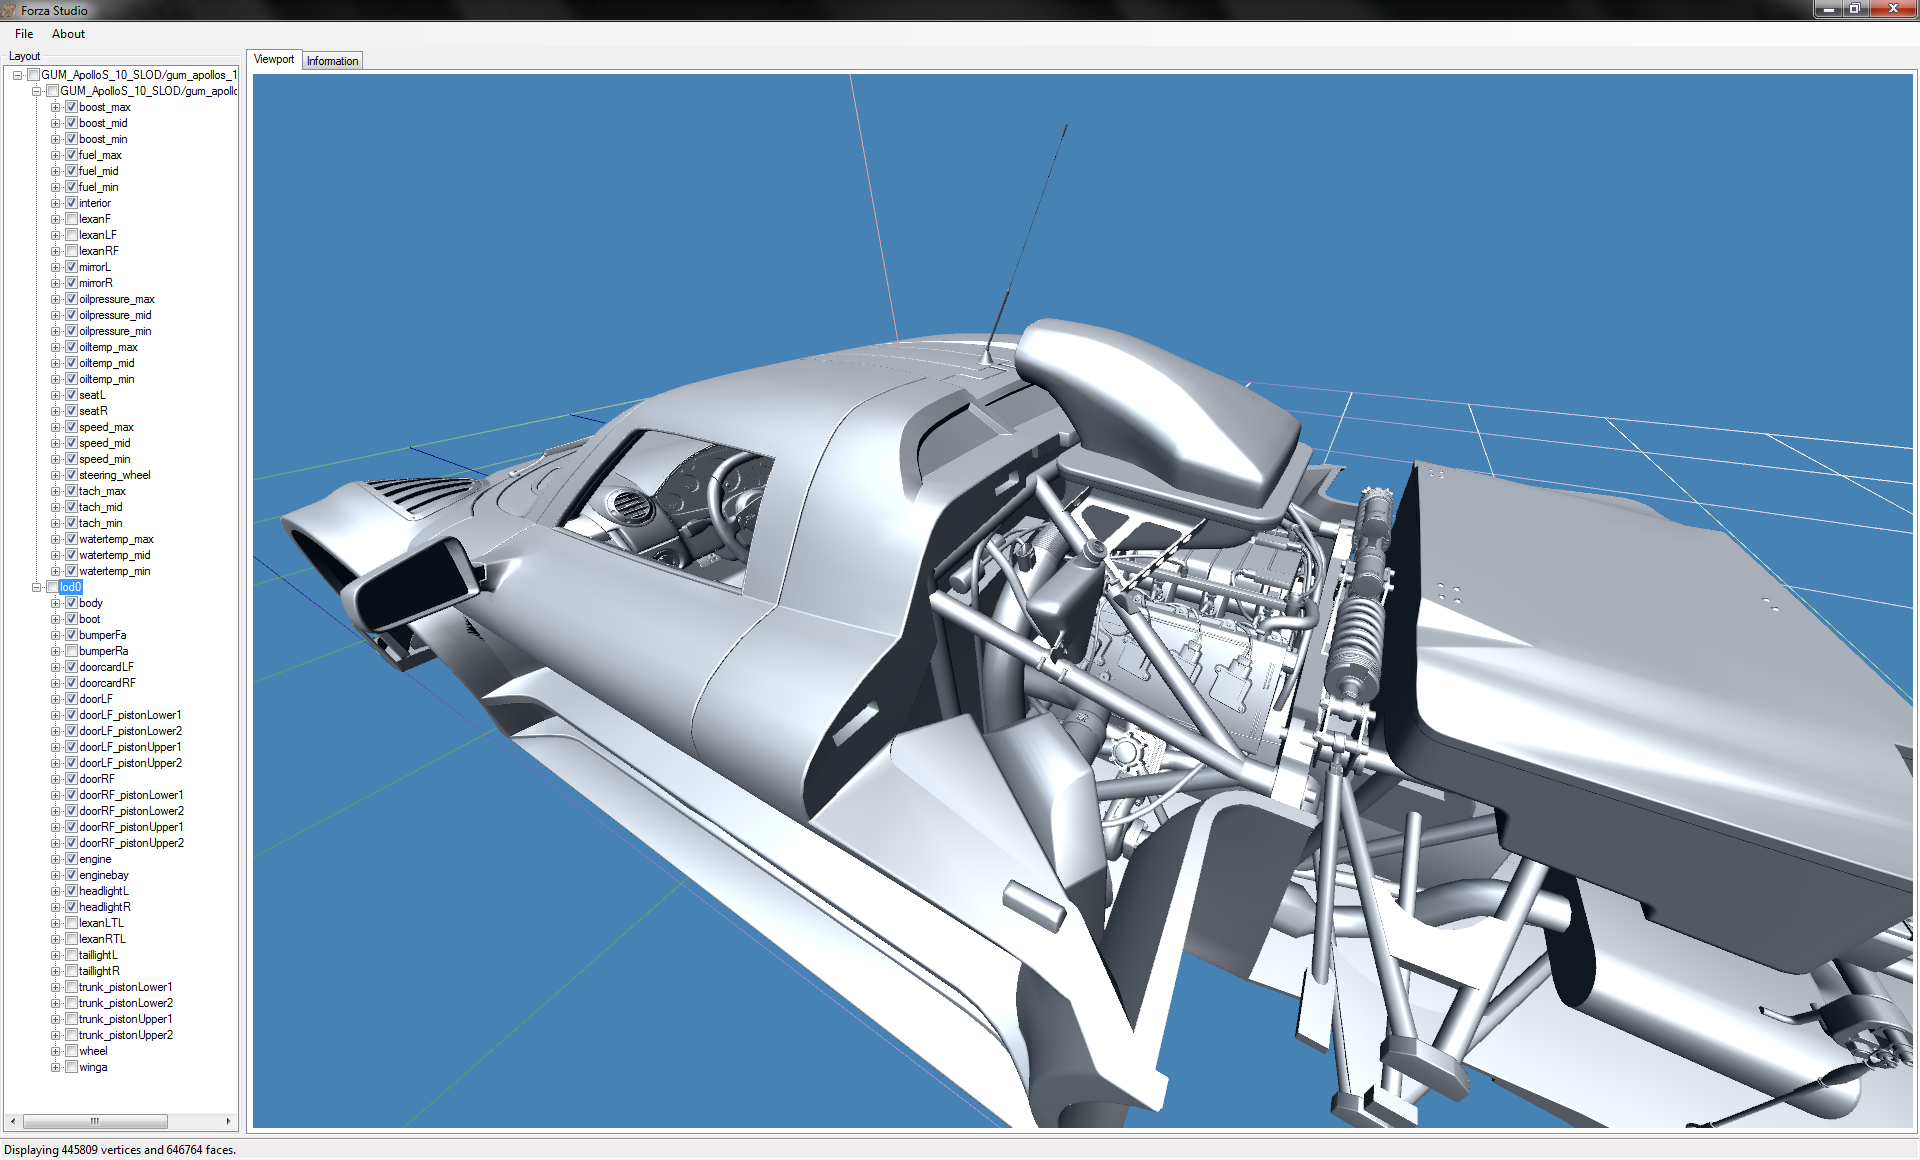Viewport: 1920px width, 1160px height.
Task: Expand the mirrorR tree node
Action: [x=56, y=283]
